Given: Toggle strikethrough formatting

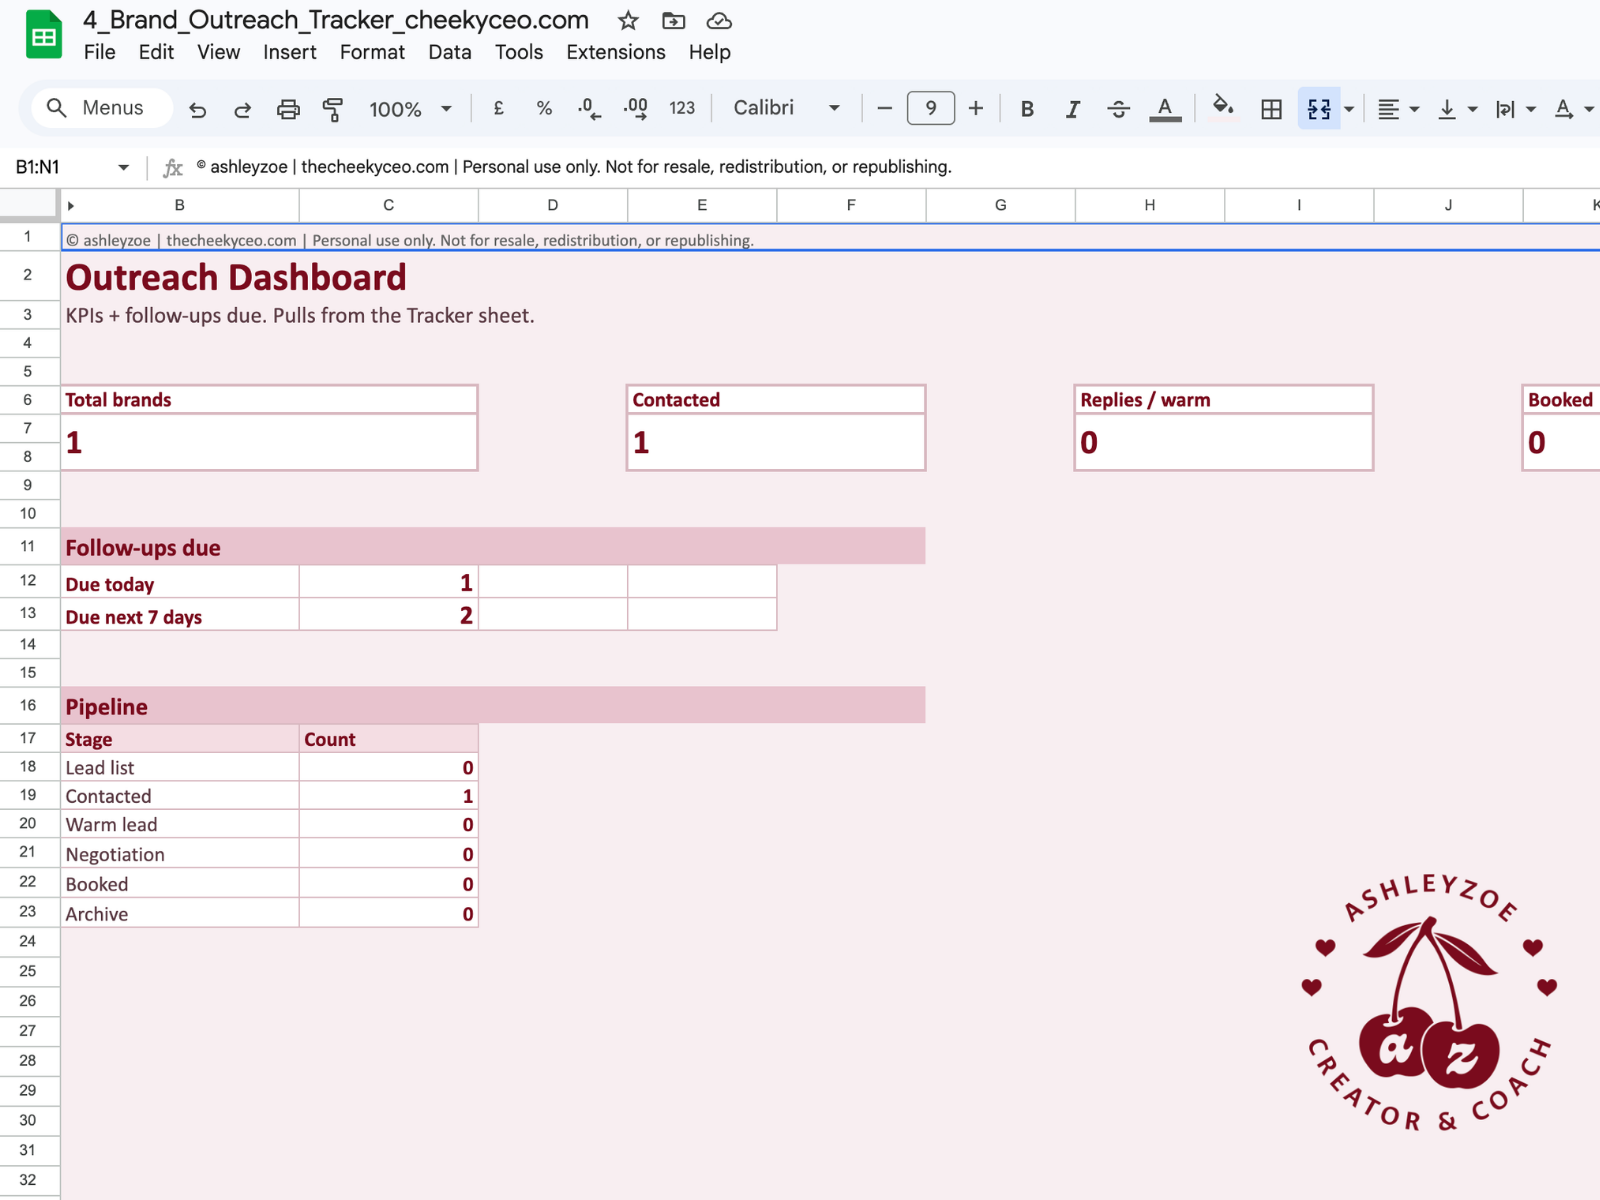Looking at the screenshot, I should click(1118, 109).
